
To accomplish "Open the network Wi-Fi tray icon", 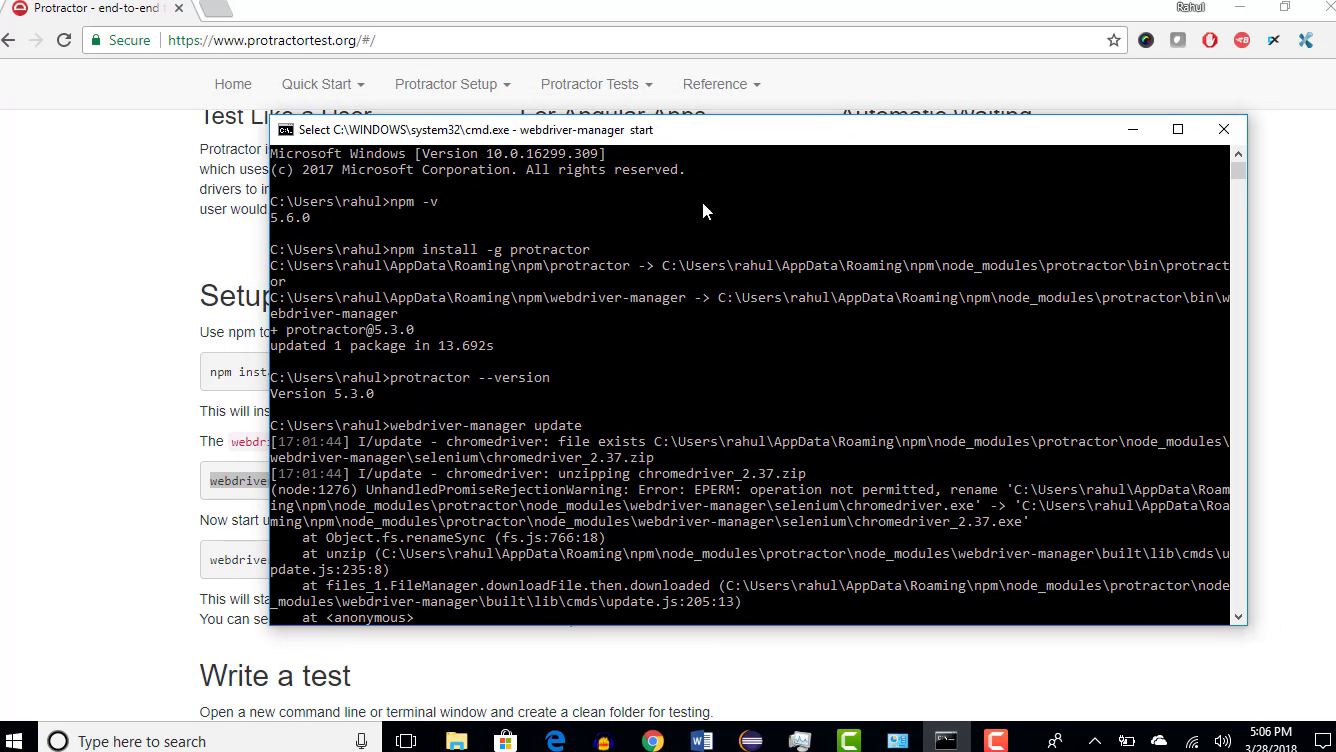I will coord(1192,741).
